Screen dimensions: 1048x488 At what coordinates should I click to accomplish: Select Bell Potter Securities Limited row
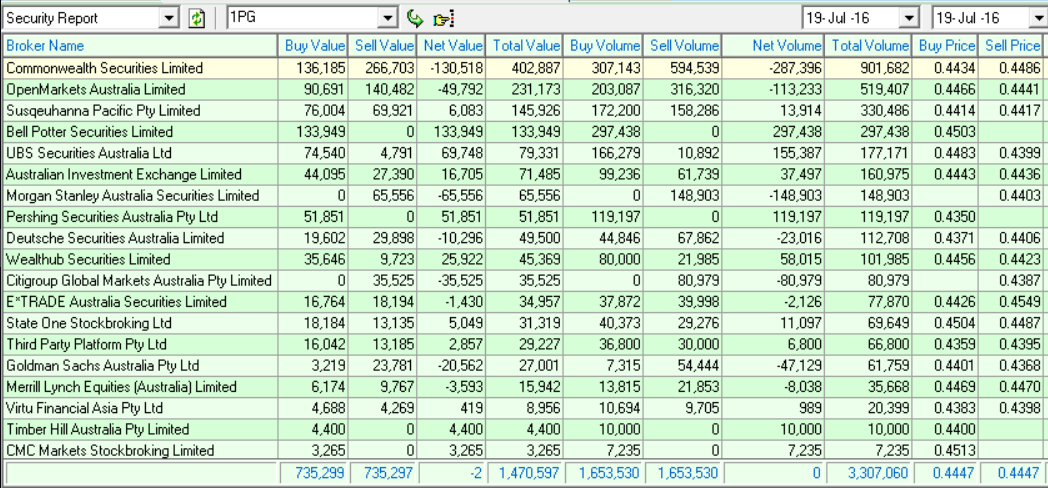pyautogui.click(x=524, y=132)
